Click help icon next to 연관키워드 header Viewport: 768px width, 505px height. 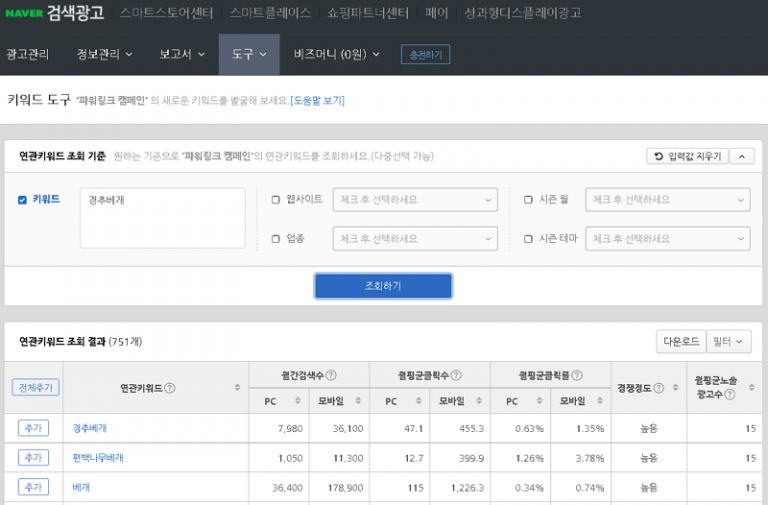[x=170, y=388]
